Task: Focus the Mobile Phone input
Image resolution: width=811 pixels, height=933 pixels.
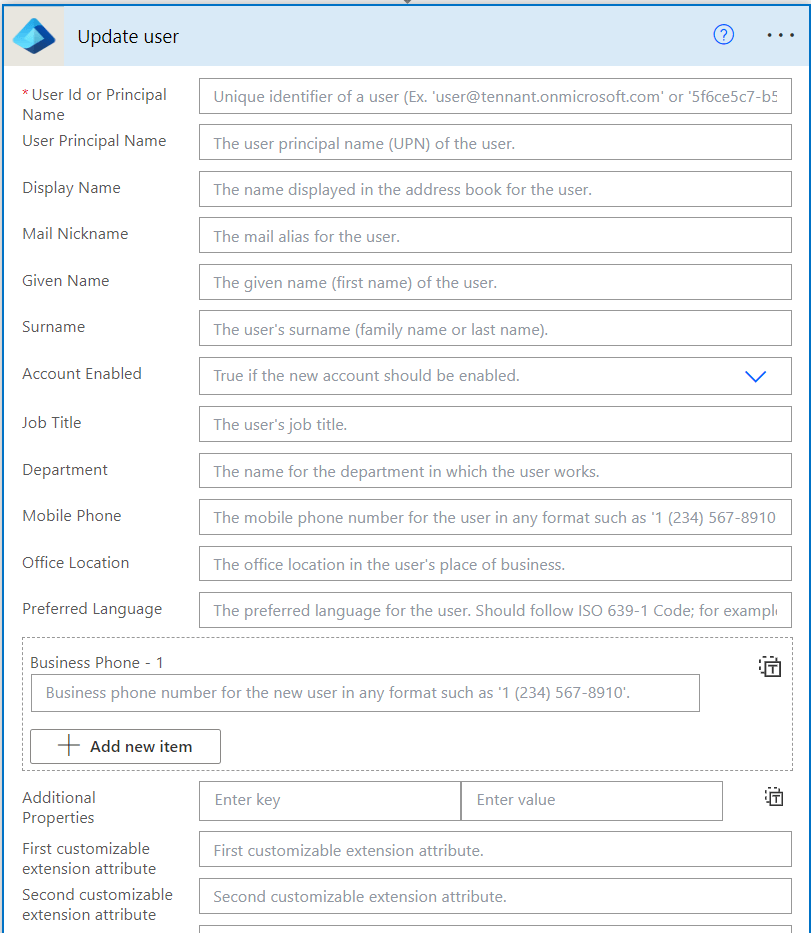Action: point(495,518)
